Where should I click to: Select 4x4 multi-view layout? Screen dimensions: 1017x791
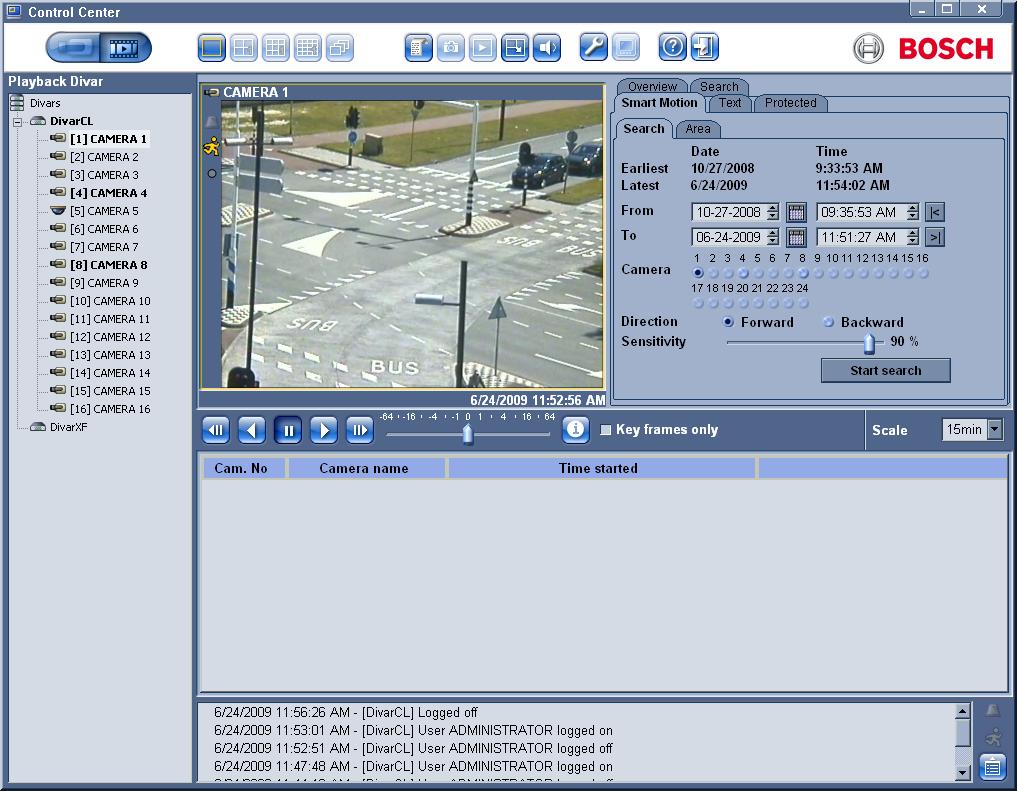(x=307, y=47)
